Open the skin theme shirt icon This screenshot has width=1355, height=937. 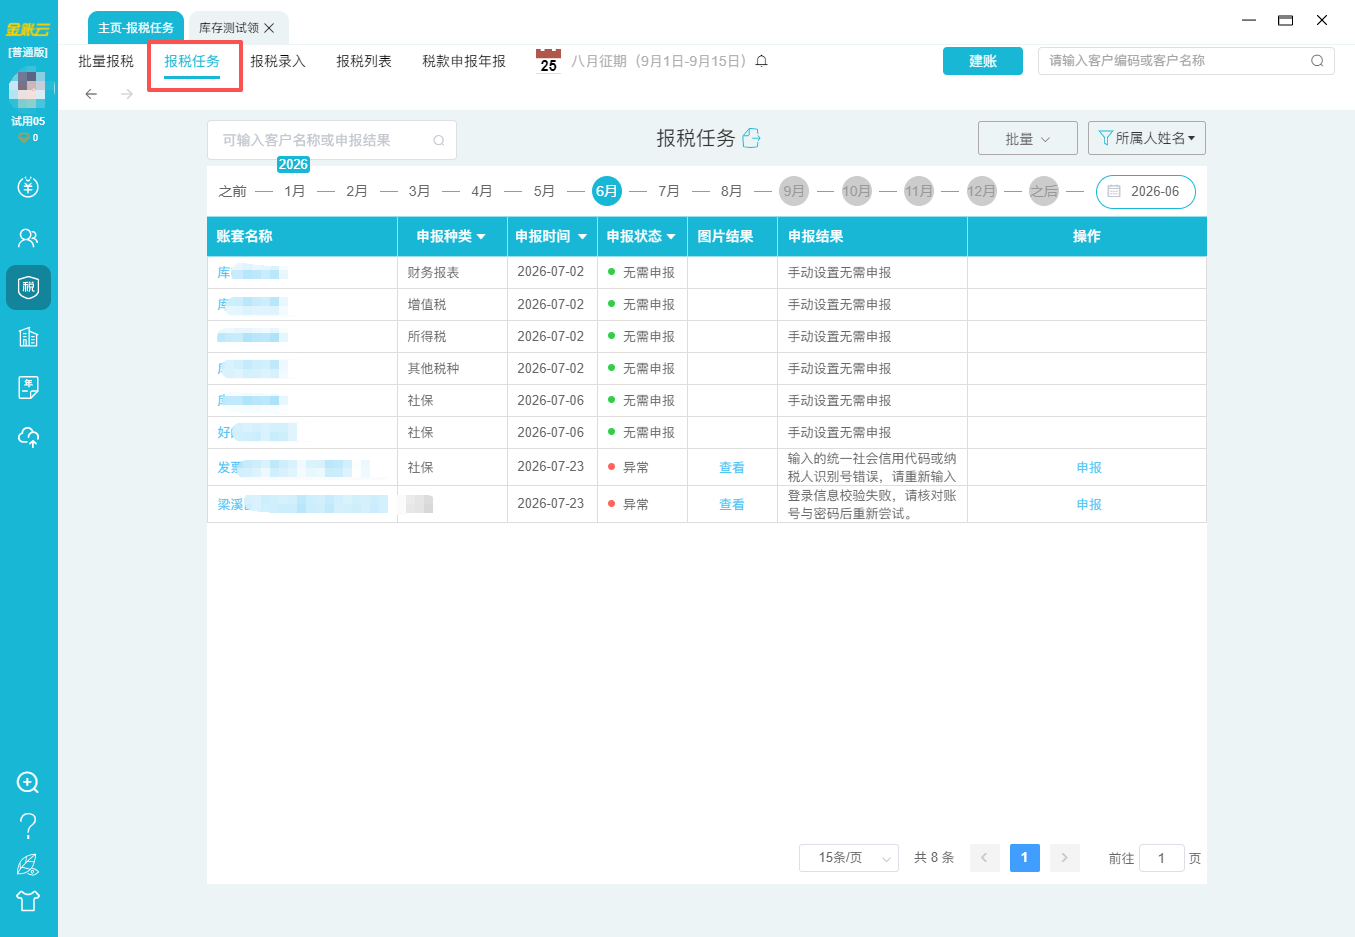pyautogui.click(x=28, y=901)
